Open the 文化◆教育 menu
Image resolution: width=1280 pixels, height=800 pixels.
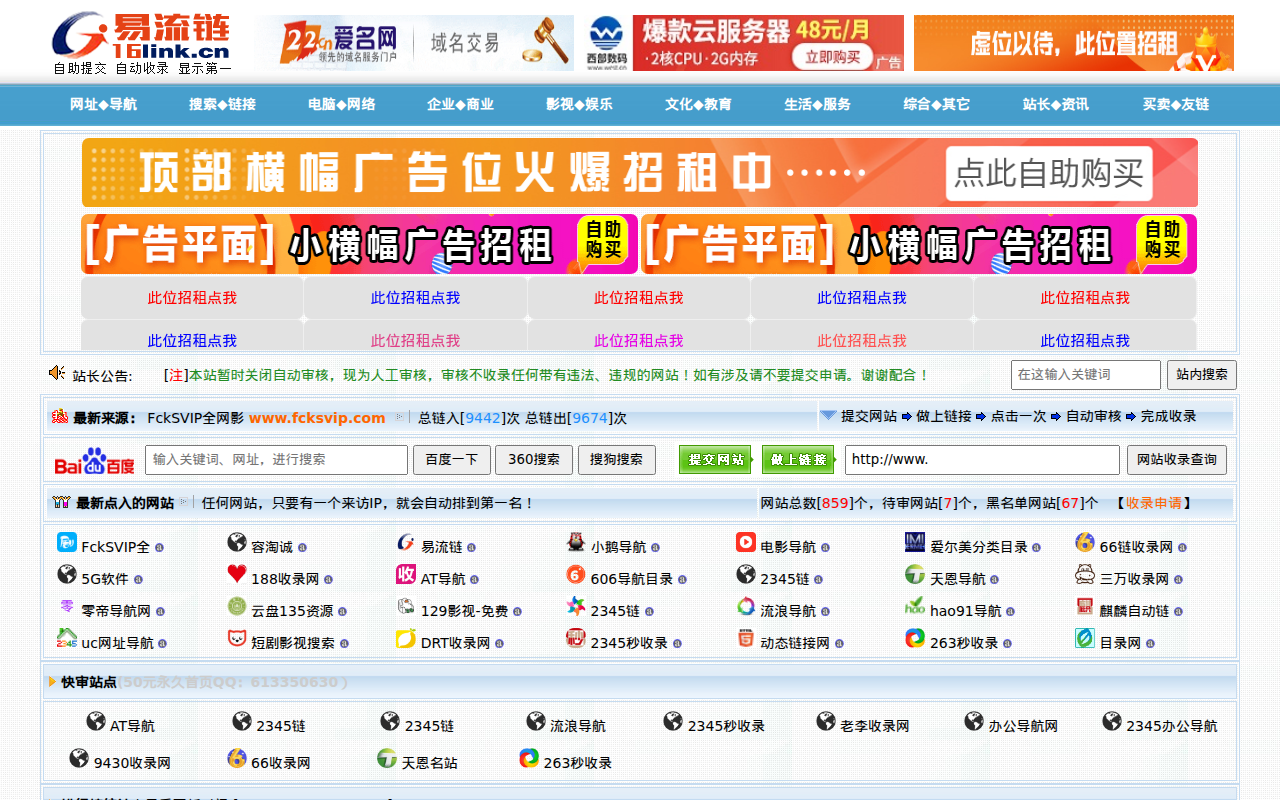pos(698,104)
